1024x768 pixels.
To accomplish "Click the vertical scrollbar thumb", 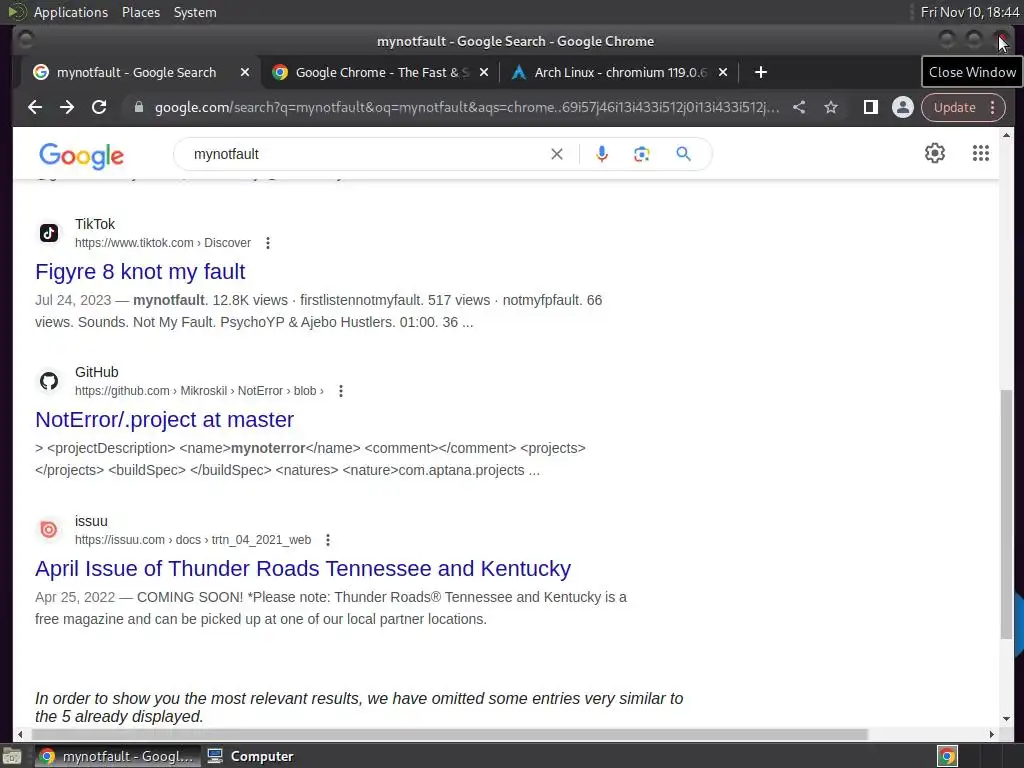I will [x=1006, y=514].
